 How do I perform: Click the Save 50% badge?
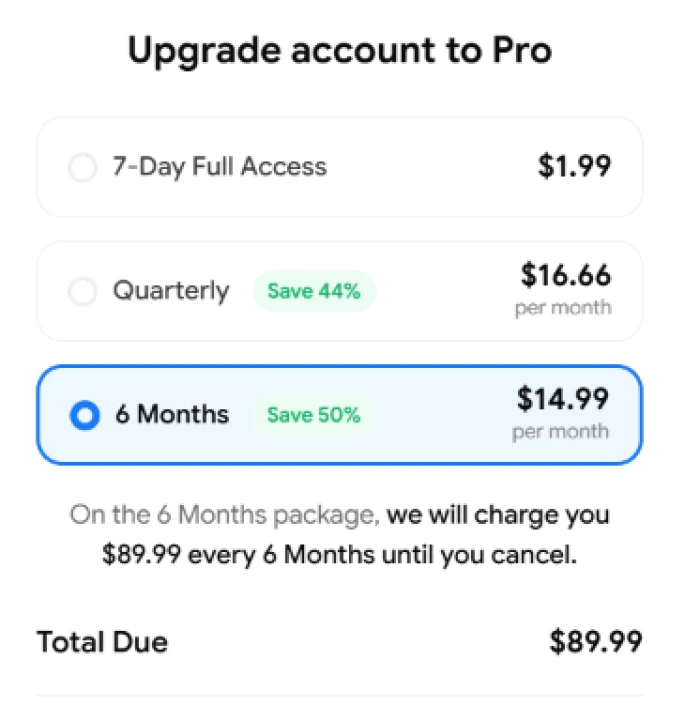[x=314, y=415]
